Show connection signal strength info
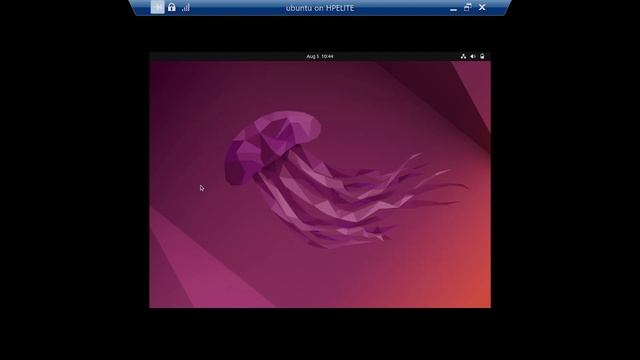 click(x=186, y=7)
